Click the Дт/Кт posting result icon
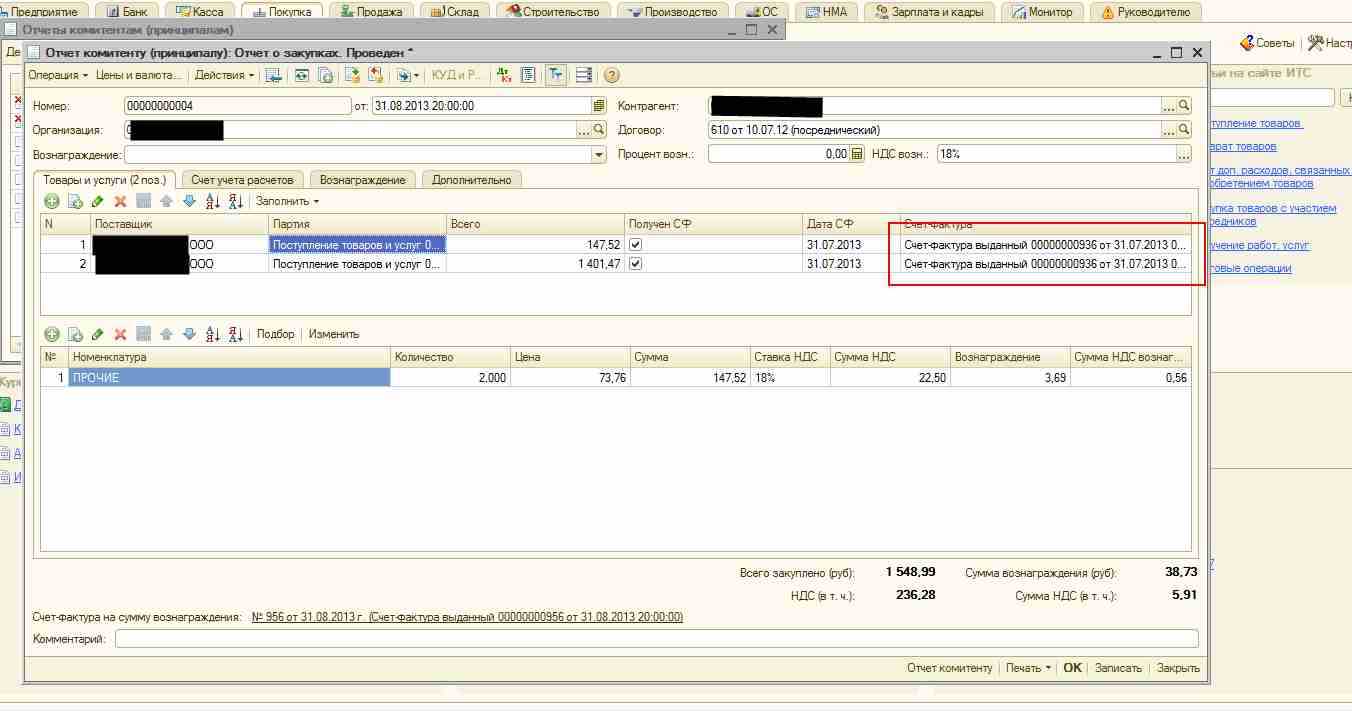1352x711 pixels. pyautogui.click(x=504, y=75)
